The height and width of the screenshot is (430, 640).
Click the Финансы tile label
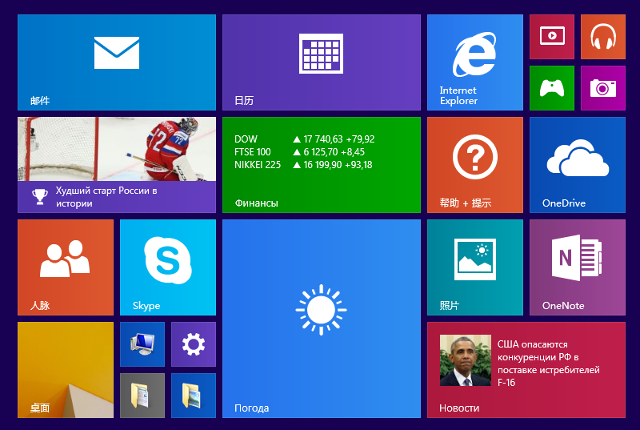[x=256, y=203]
